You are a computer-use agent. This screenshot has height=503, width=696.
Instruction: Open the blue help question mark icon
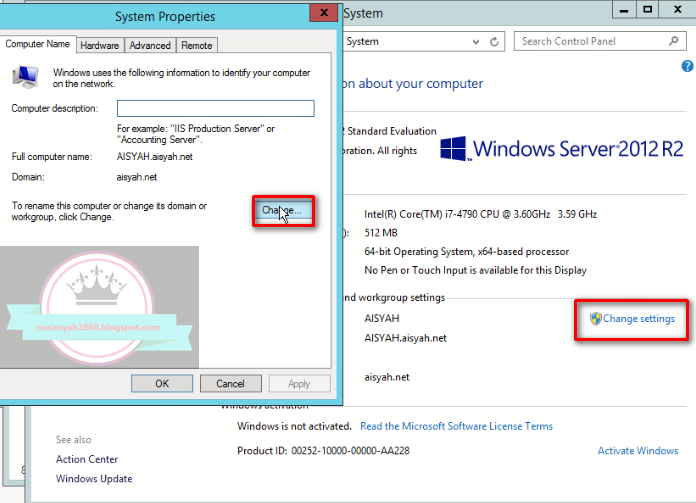pyautogui.click(x=688, y=66)
